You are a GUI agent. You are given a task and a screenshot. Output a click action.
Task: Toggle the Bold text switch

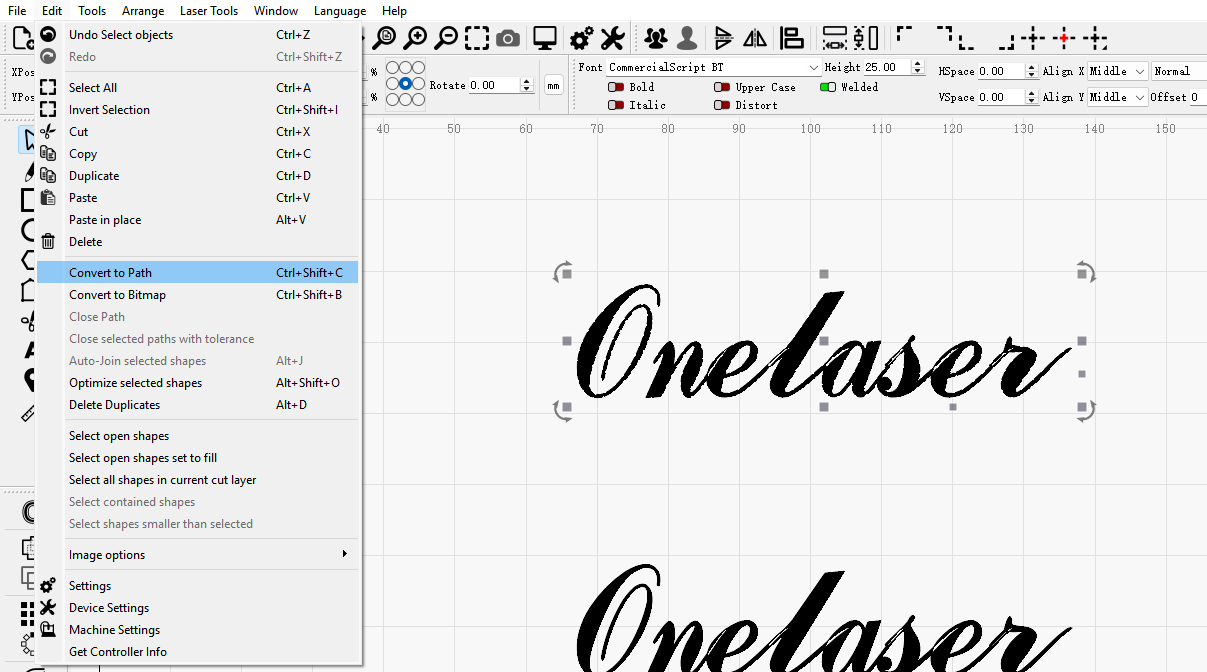point(616,87)
